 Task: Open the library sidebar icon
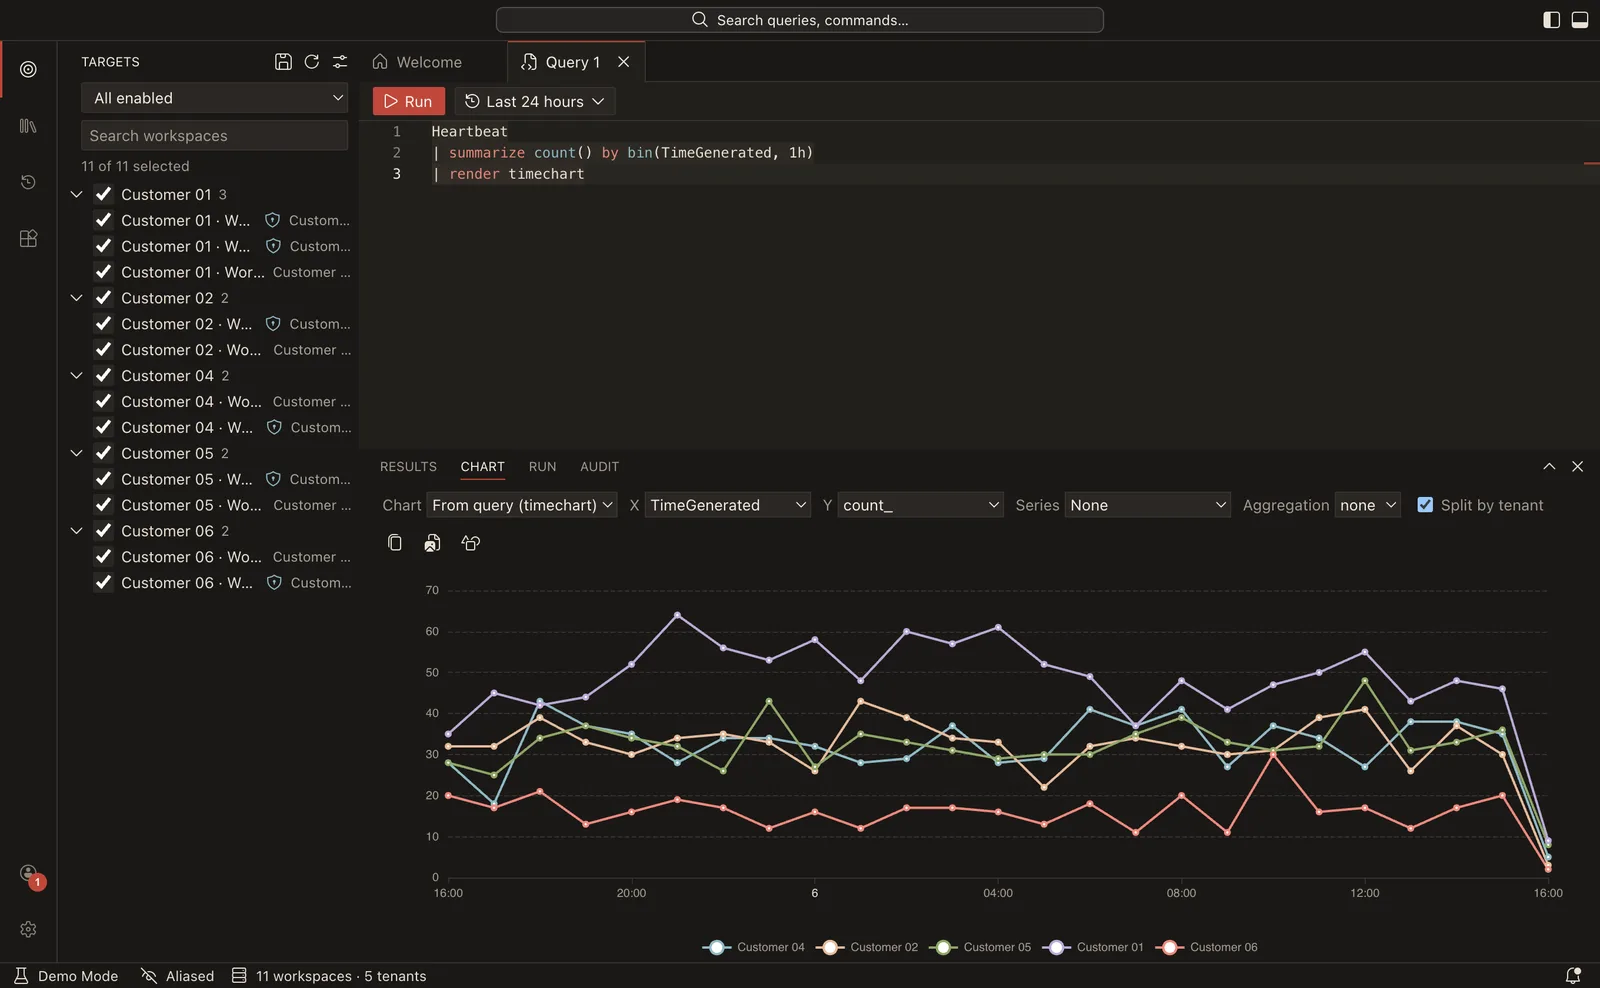(x=28, y=126)
